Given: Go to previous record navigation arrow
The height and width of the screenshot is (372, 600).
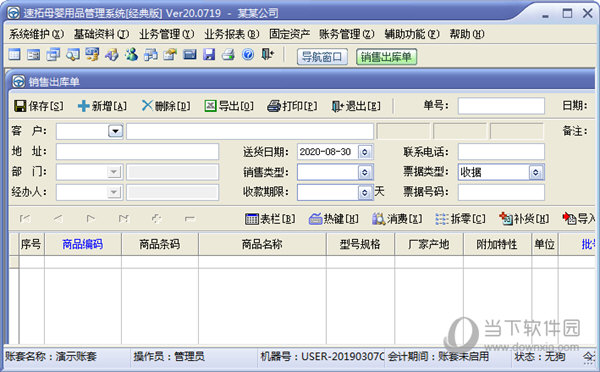Looking at the screenshot, I should pos(58,219).
